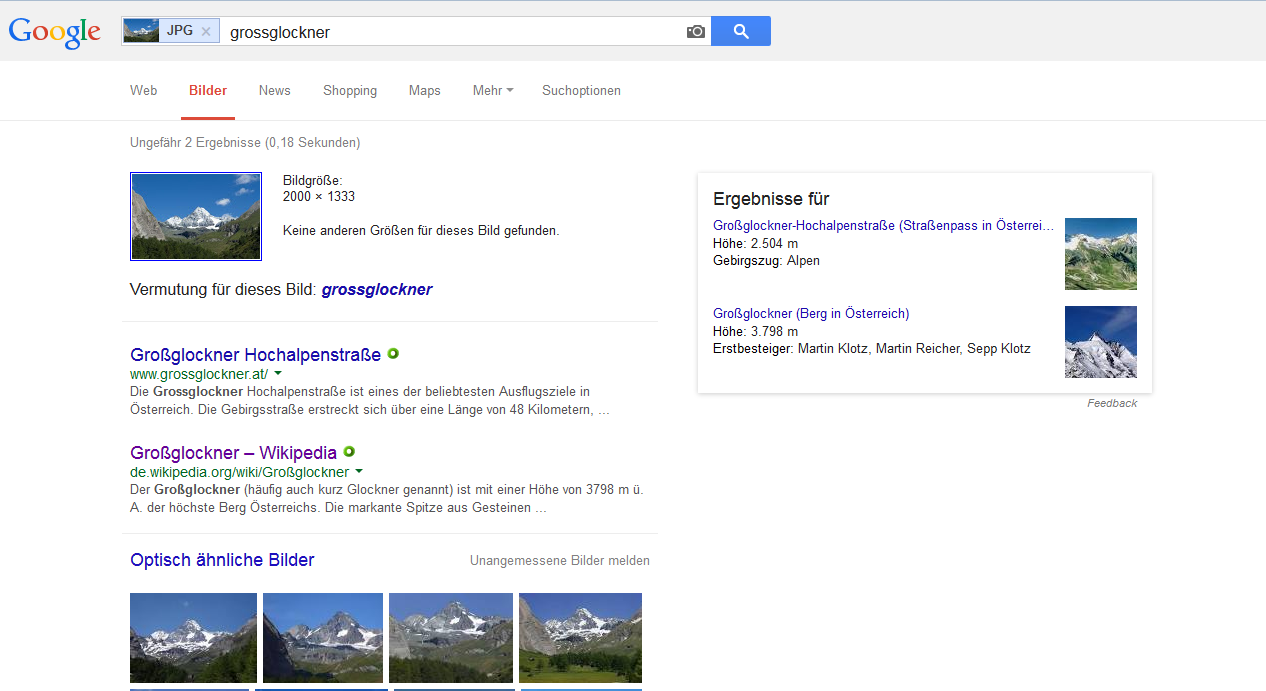This screenshot has height=691, width=1266.
Task: Click the blue magnifier search button
Action: pyautogui.click(x=741, y=31)
